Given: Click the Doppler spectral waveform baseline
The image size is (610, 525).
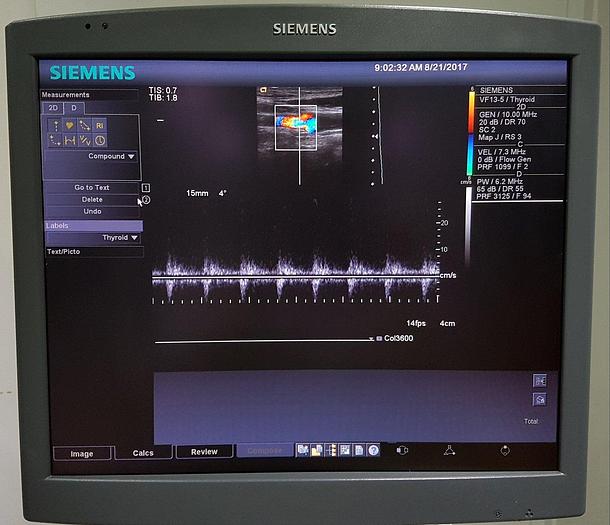Looking at the screenshot, I should (296, 276).
